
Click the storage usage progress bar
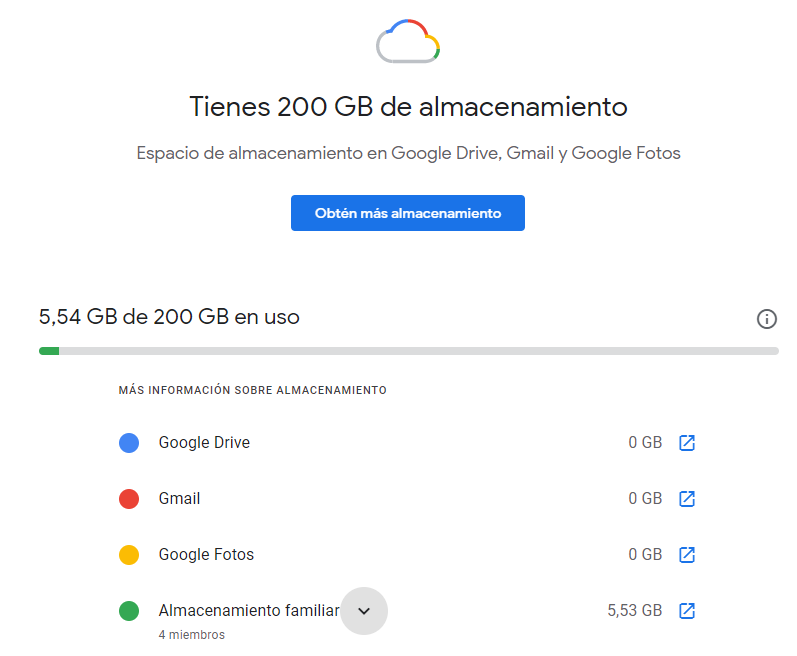click(x=408, y=351)
